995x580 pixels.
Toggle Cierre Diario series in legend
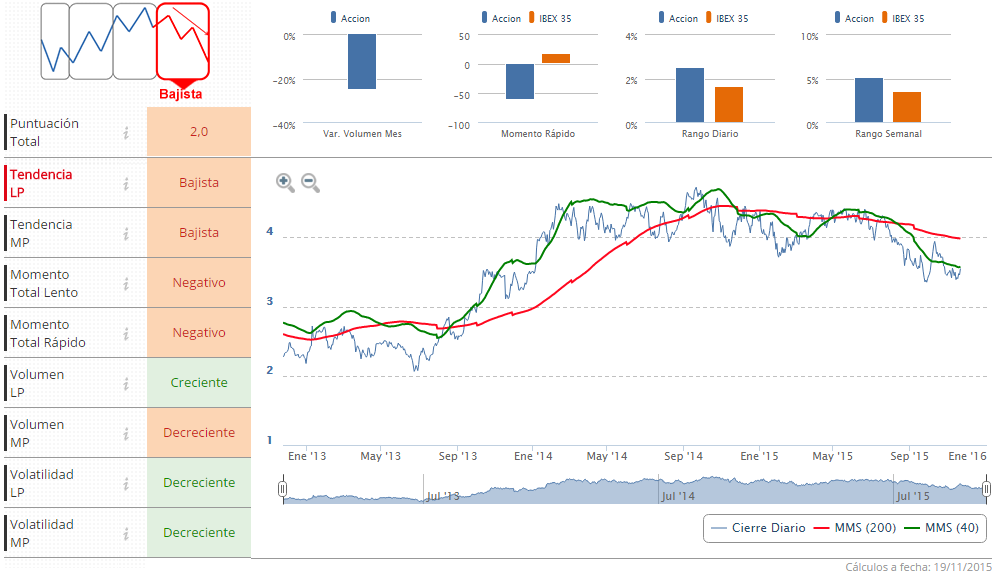[757, 528]
